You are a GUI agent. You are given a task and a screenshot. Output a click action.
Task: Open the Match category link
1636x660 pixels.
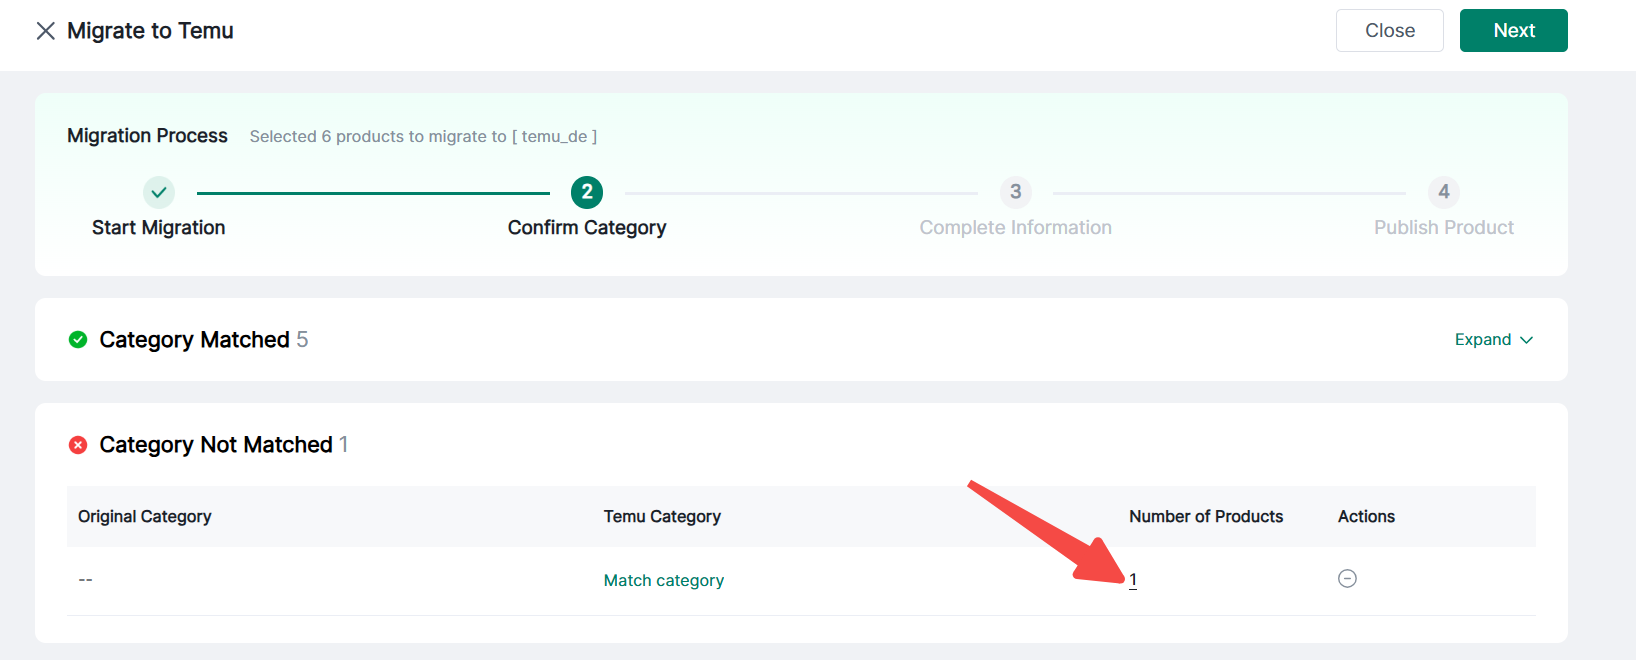pos(663,580)
